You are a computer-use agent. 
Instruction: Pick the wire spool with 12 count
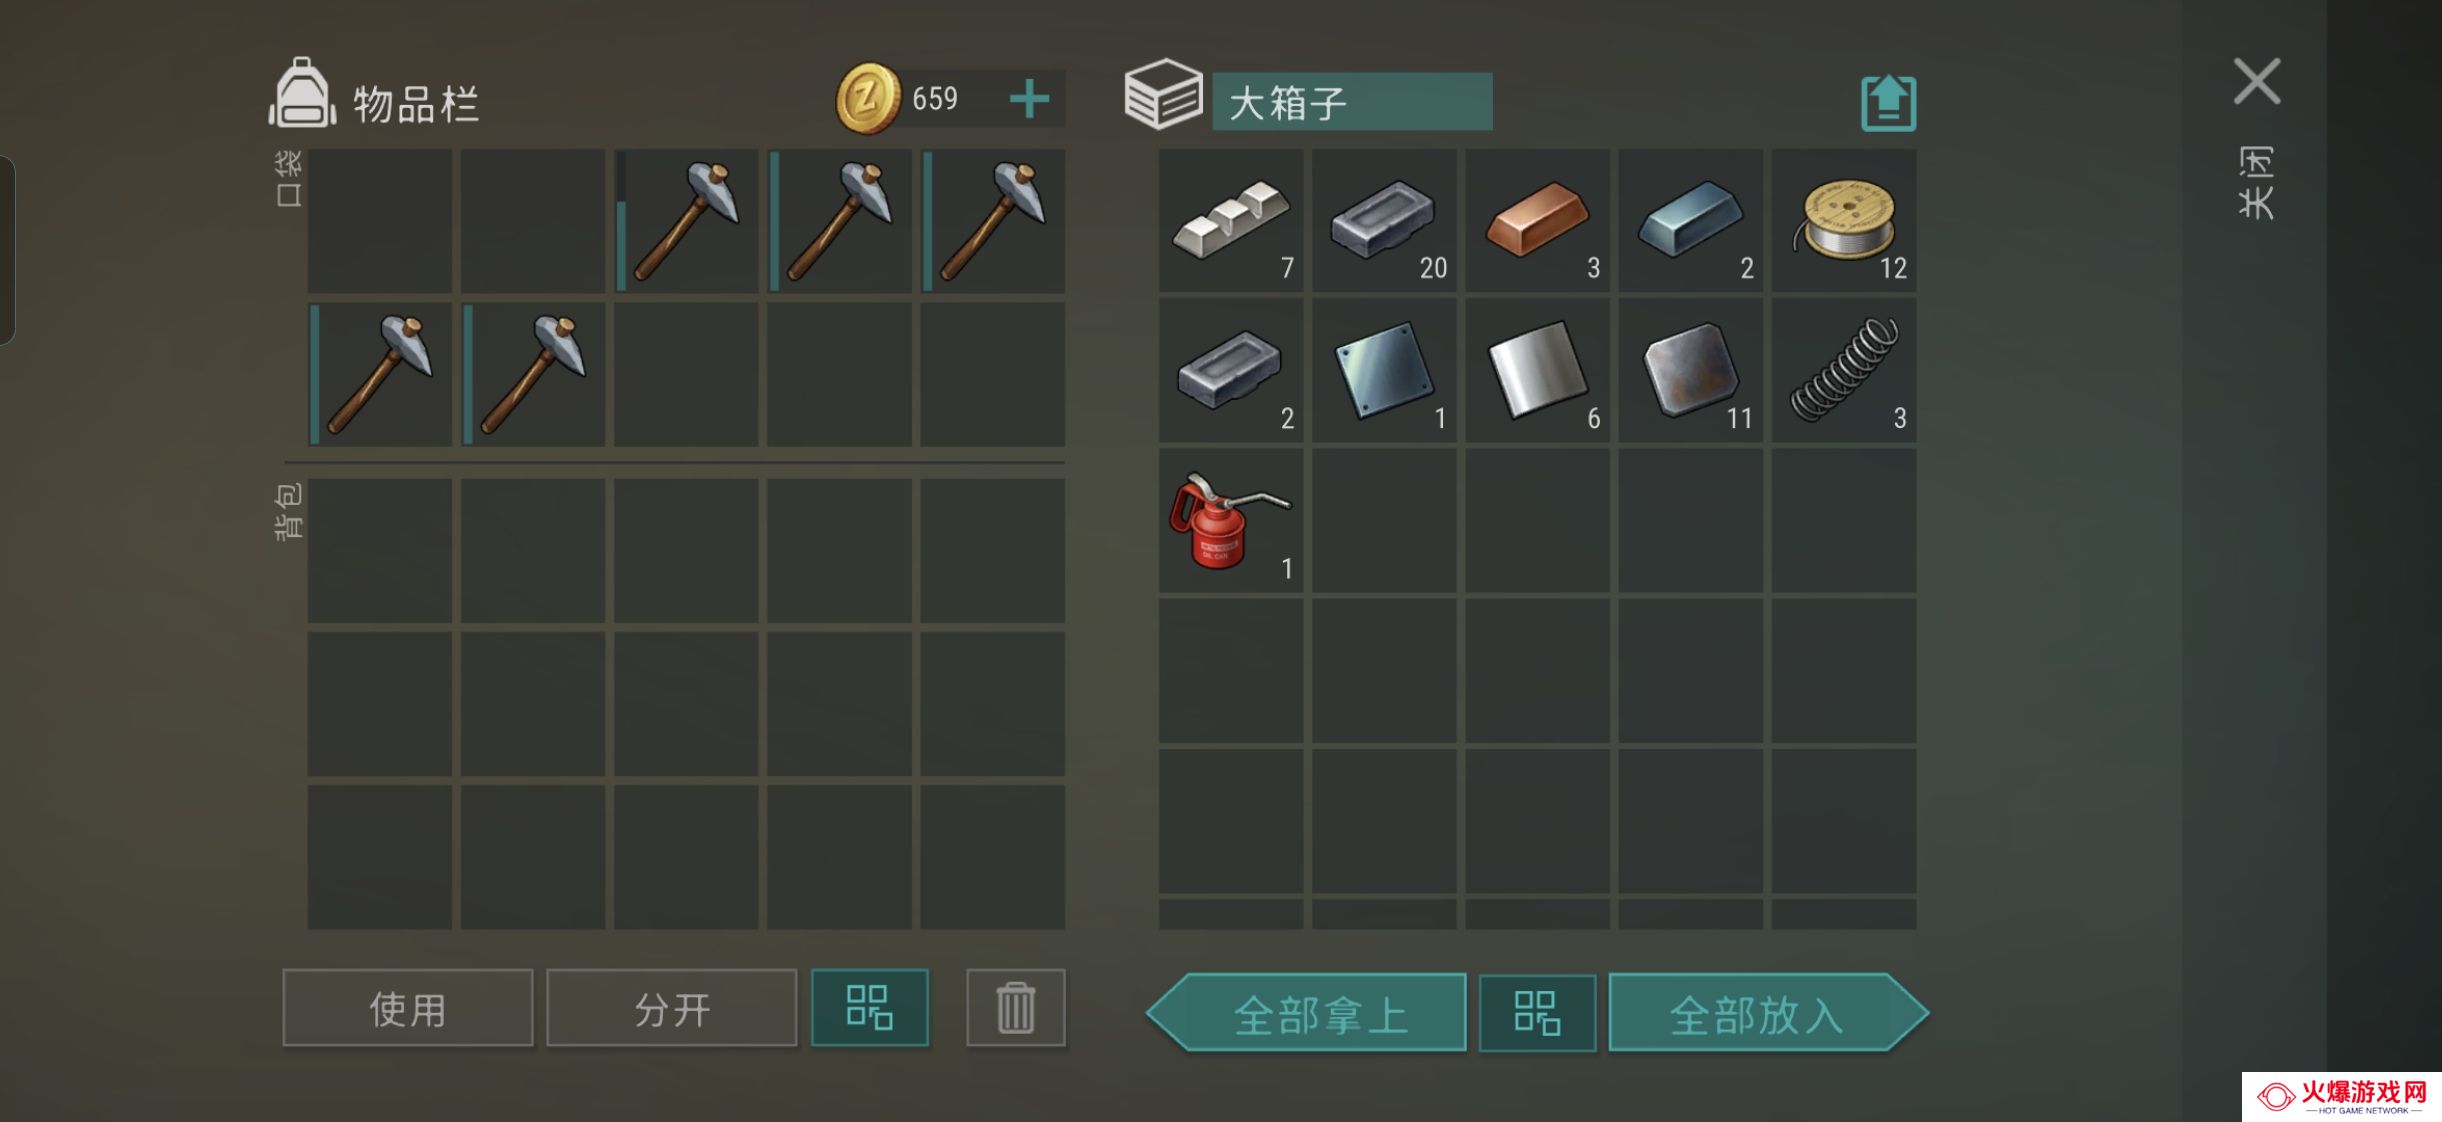point(1844,220)
